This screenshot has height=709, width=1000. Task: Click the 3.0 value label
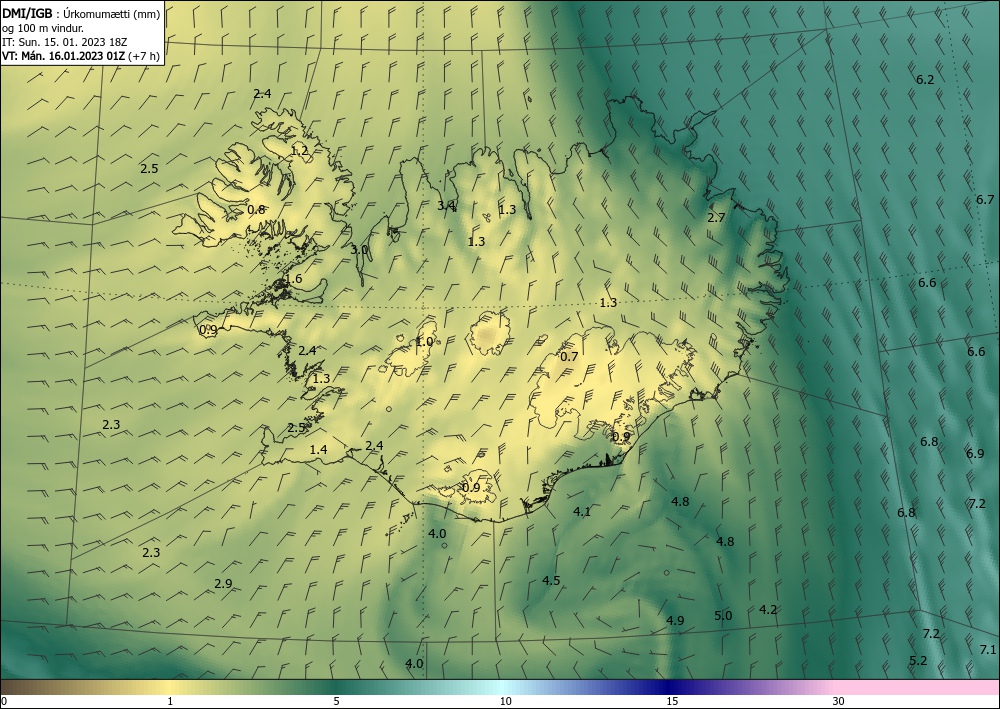359,250
